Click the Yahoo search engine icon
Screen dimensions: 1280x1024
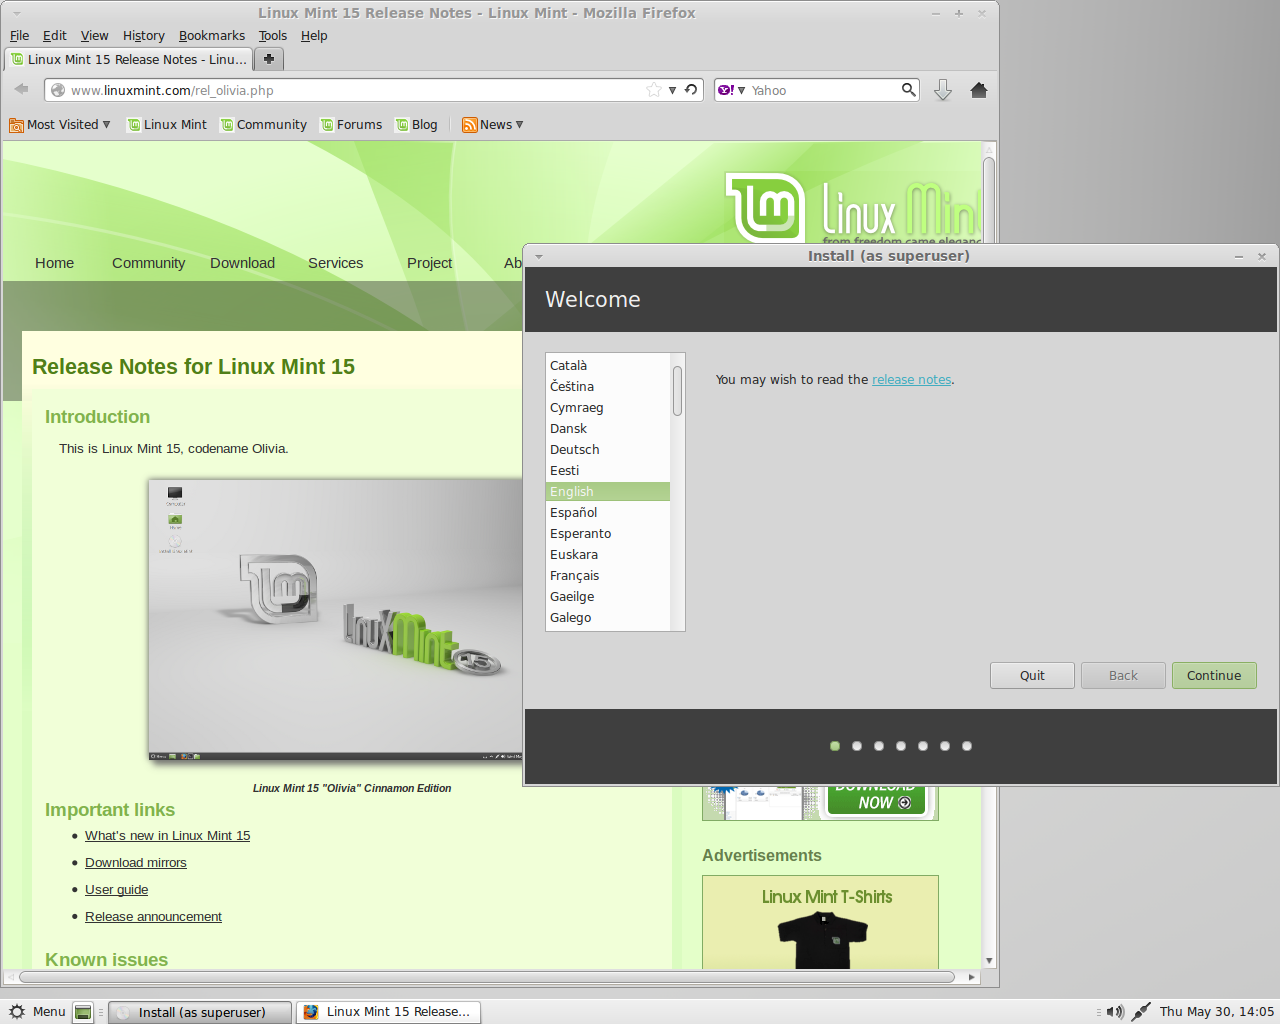pos(726,90)
